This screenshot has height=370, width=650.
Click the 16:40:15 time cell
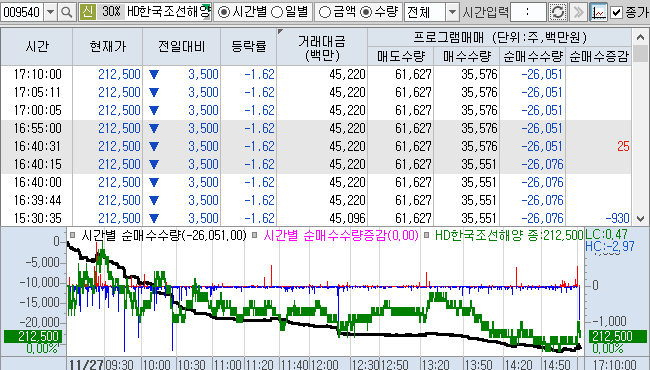pyautogui.click(x=37, y=164)
